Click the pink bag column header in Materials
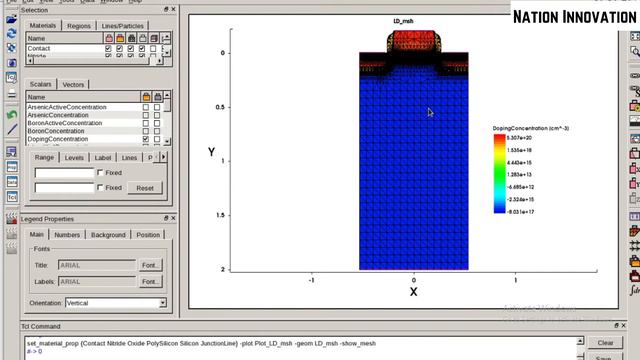The image size is (640, 360). (x=109, y=38)
